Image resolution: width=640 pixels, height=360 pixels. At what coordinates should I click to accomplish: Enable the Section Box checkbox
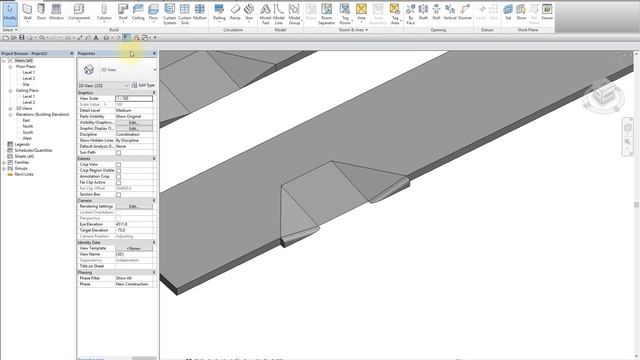coord(118,195)
